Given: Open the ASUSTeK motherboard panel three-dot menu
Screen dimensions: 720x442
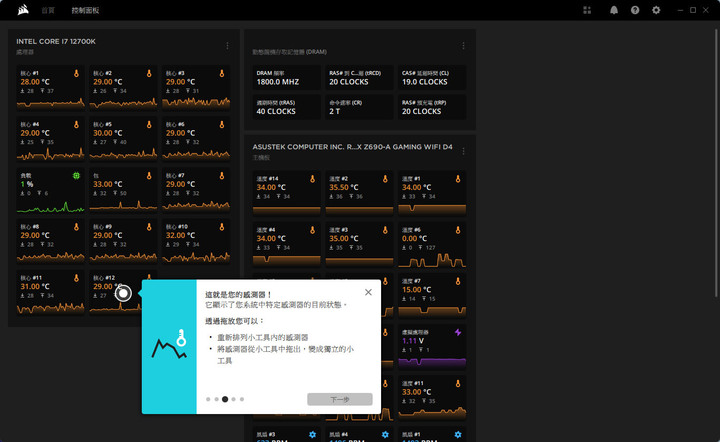Looking at the screenshot, I should [463, 151].
